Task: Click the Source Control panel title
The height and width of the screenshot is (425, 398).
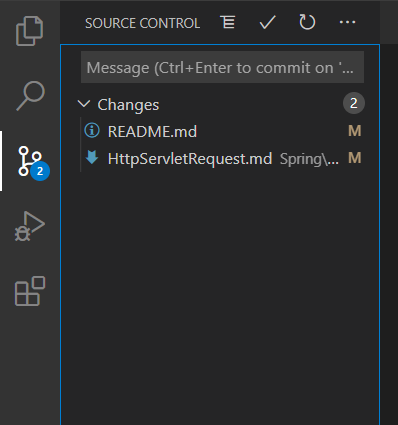Action: coord(142,23)
